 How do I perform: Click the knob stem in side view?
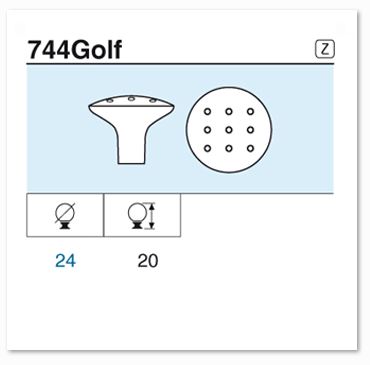[x=132, y=148]
